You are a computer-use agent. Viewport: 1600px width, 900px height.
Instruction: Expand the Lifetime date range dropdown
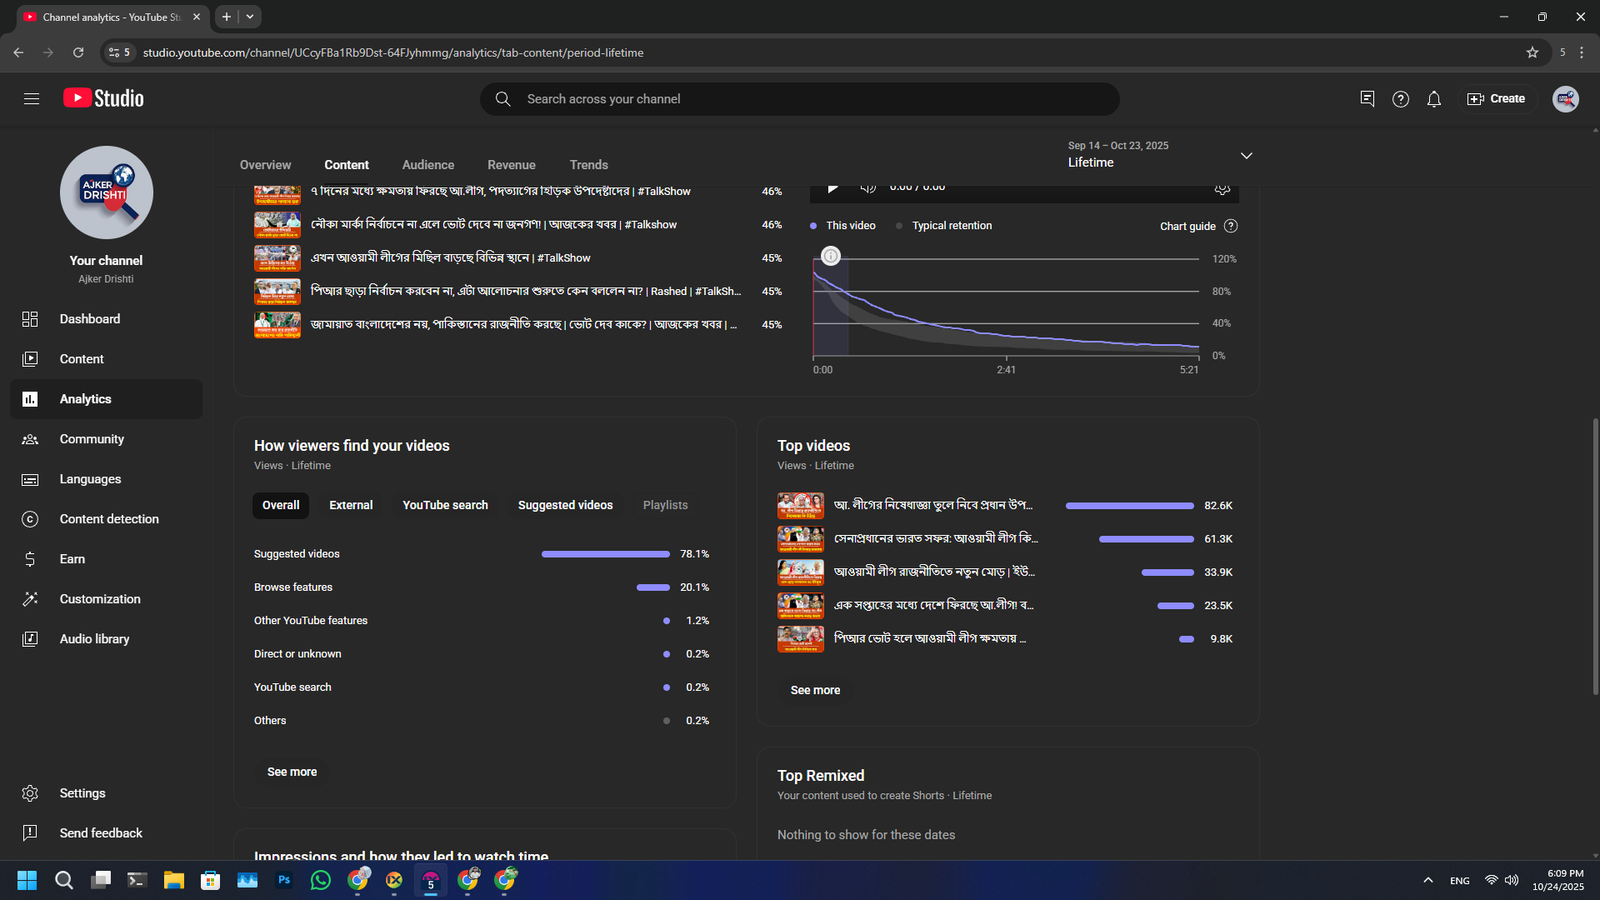click(x=1246, y=156)
